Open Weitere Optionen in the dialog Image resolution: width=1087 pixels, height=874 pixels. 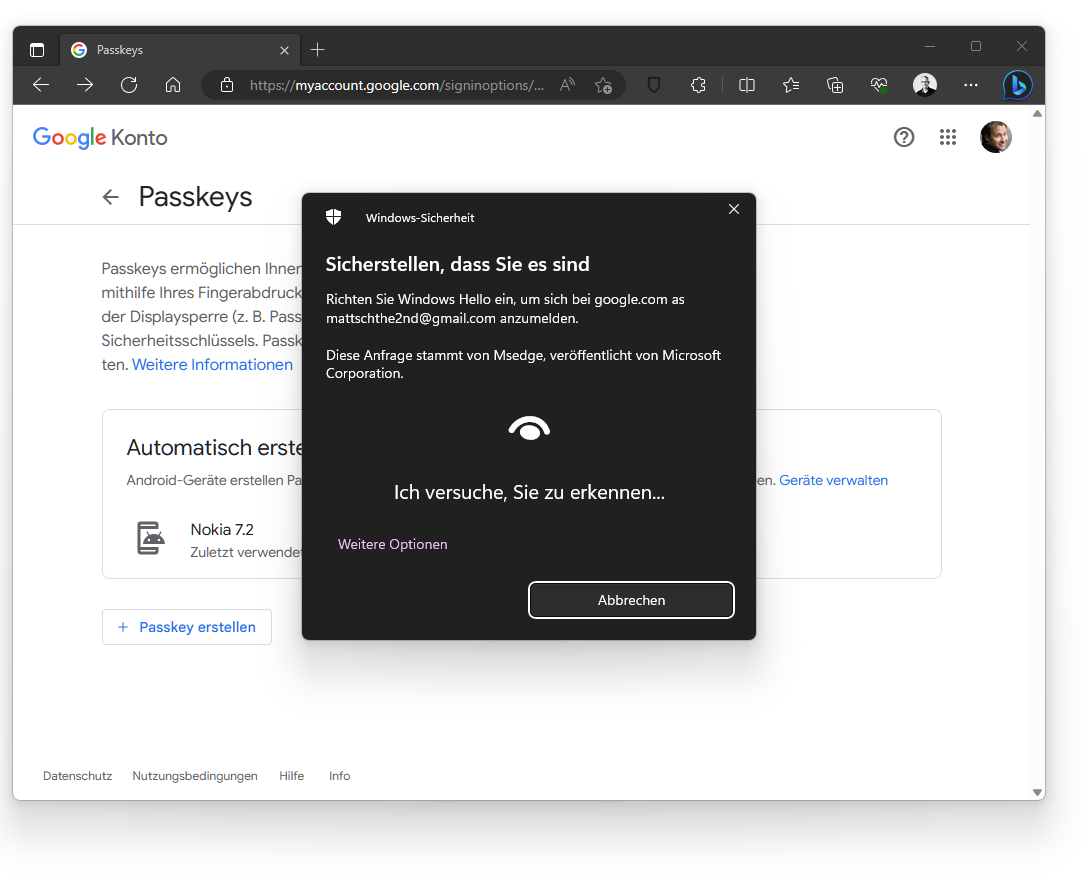coord(392,544)
